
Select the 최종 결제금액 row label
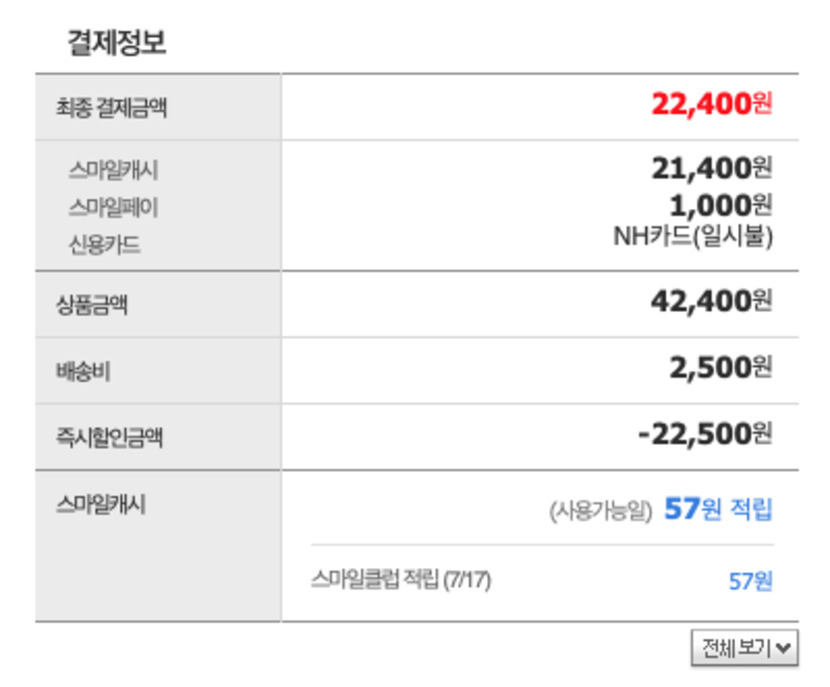111,108
